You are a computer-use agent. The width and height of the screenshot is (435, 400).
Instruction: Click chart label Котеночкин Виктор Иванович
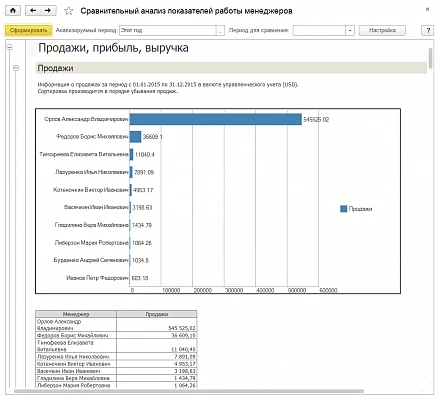point(90,190)
